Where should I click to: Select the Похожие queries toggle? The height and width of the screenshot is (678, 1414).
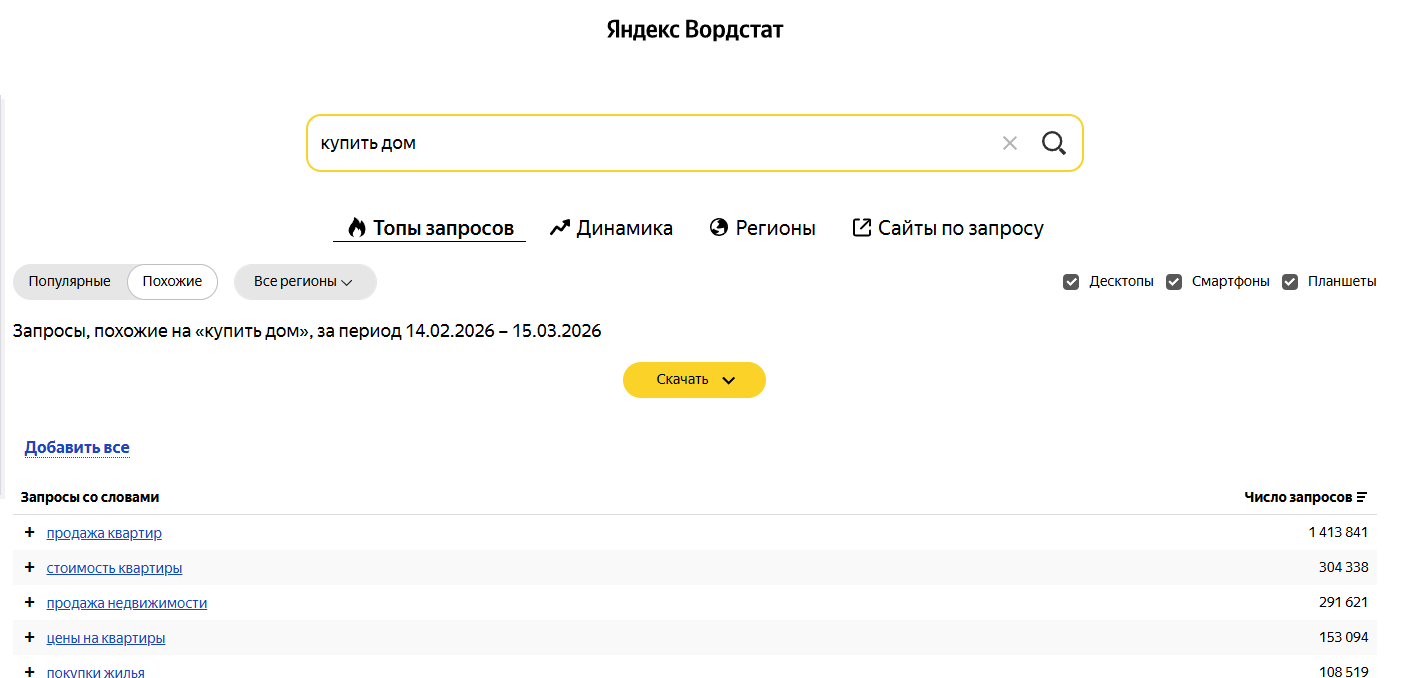click(172, 282)
